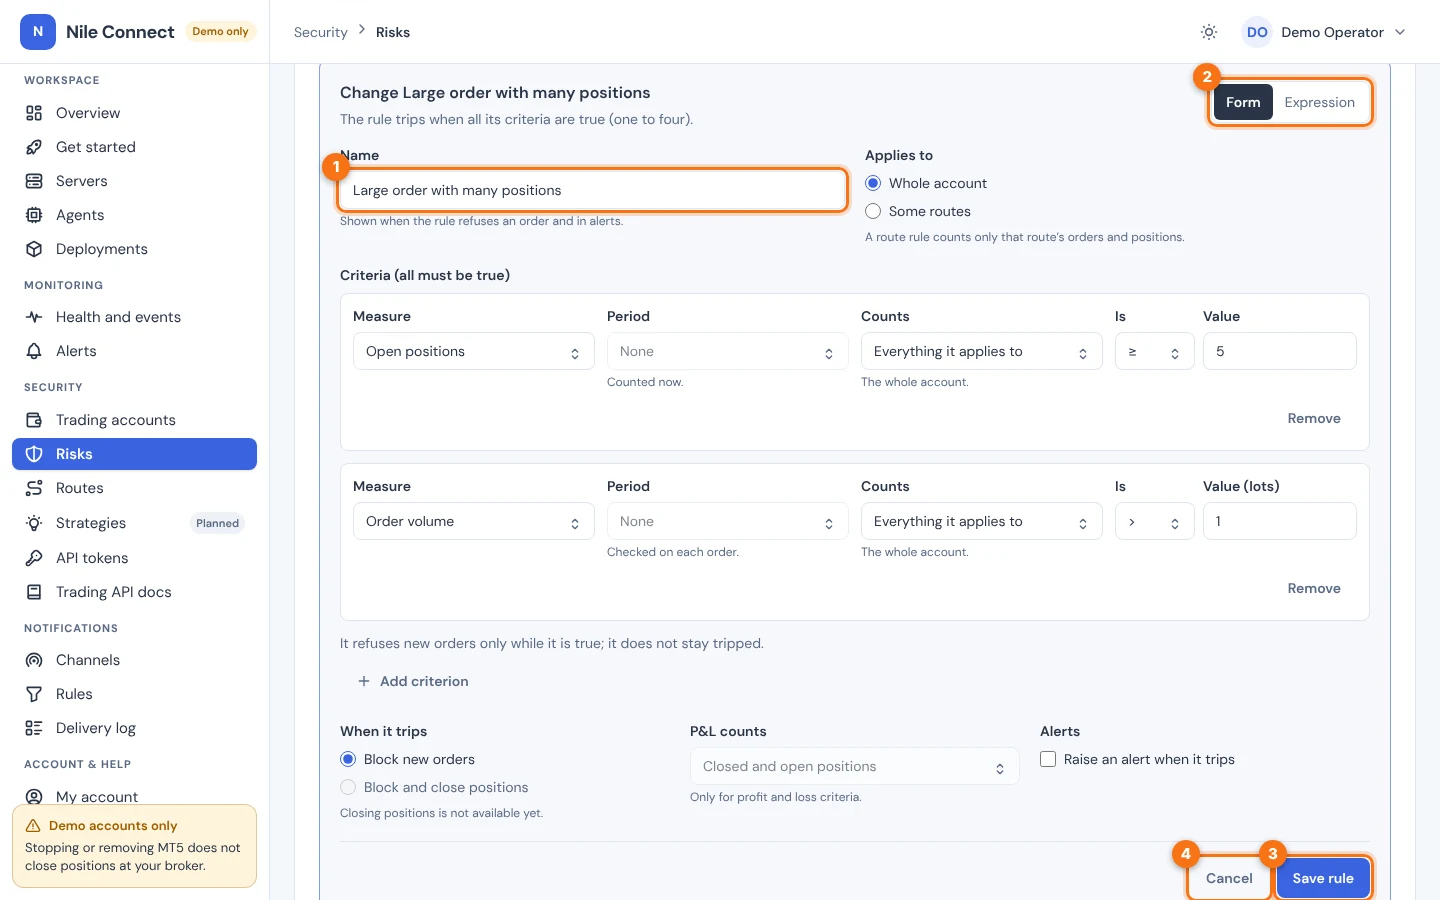Open the Order volume Measure dropdown
This screenshot has width=1440, height=900.
click(x=474, y=522)
